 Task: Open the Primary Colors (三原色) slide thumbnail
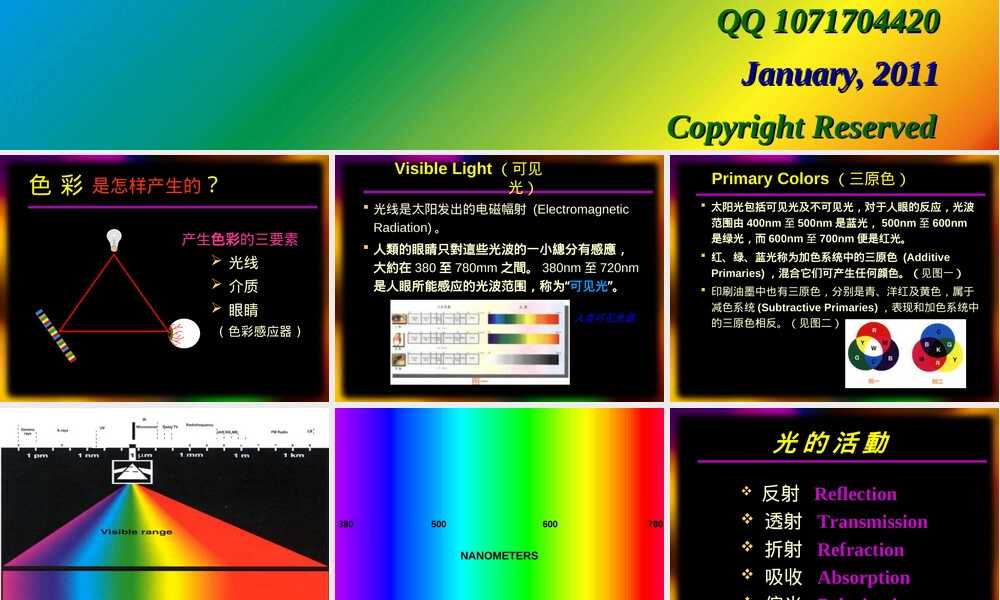point(834,278)
